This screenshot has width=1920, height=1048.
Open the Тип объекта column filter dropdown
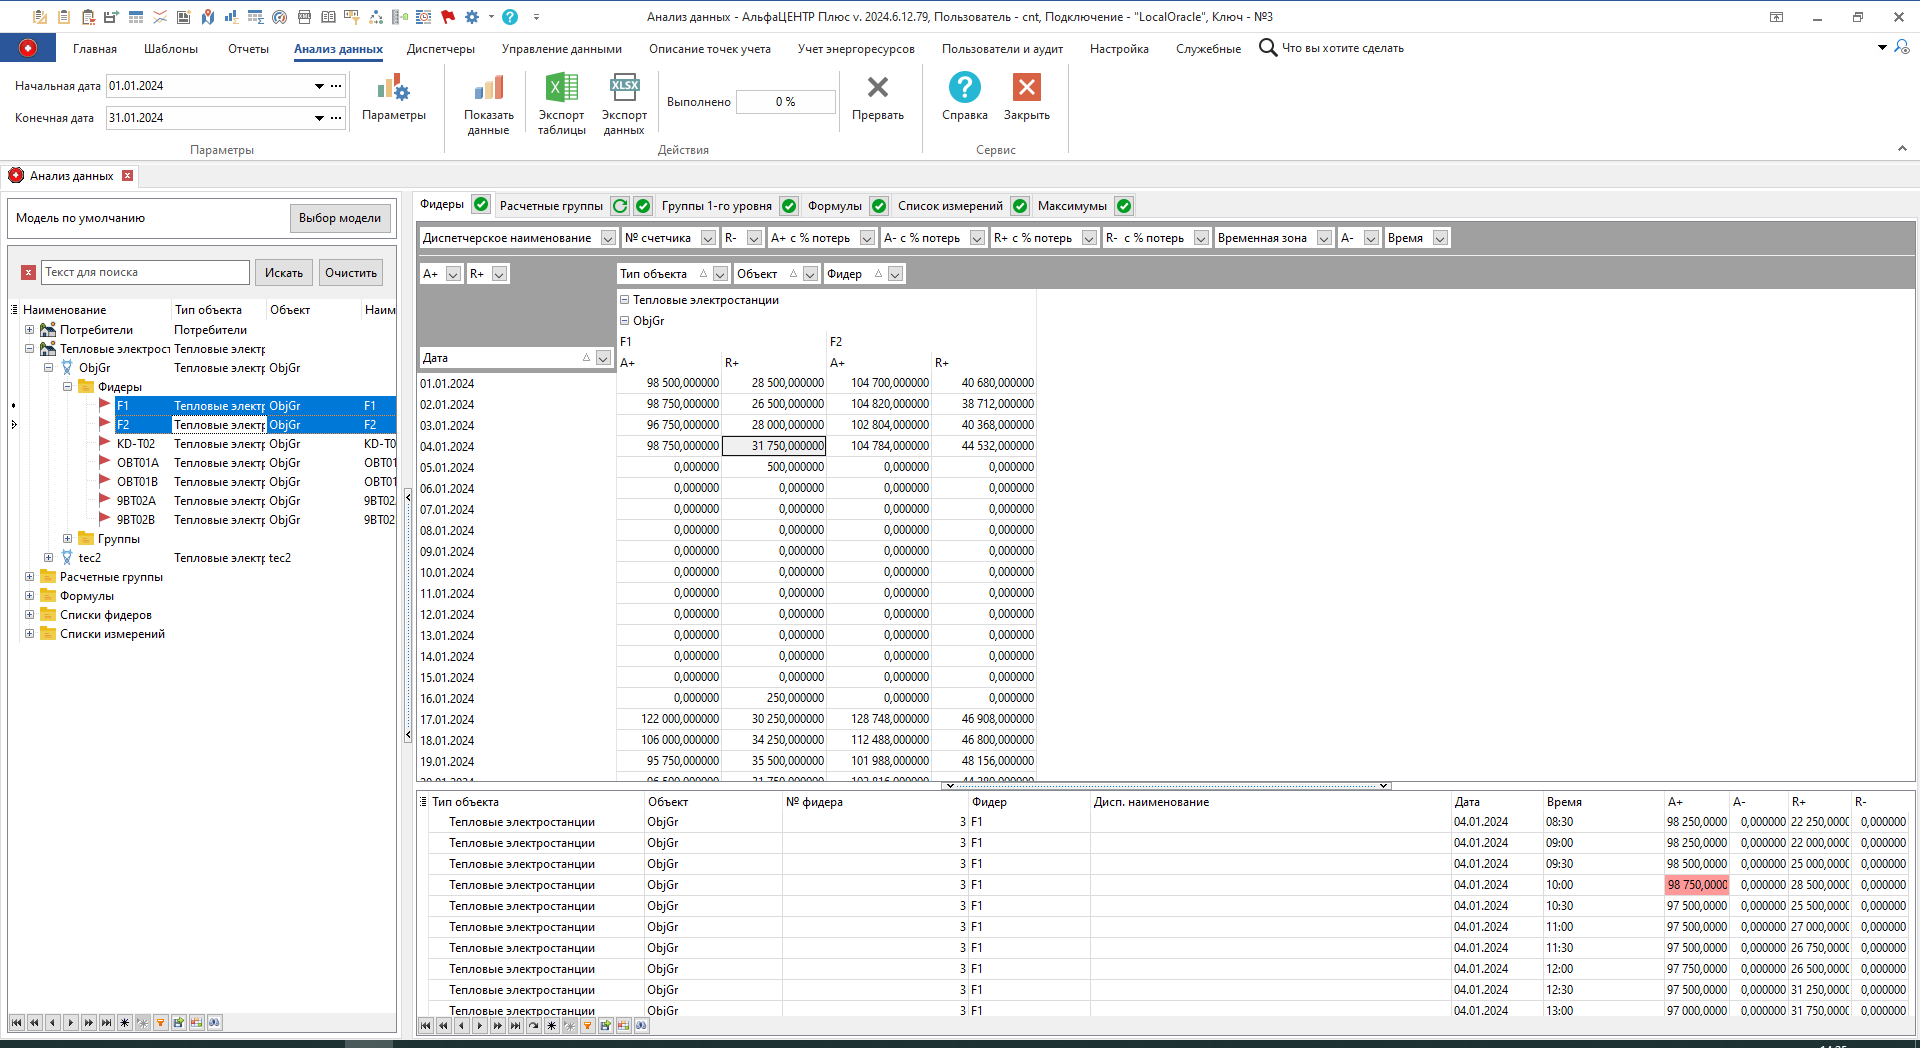718,273
